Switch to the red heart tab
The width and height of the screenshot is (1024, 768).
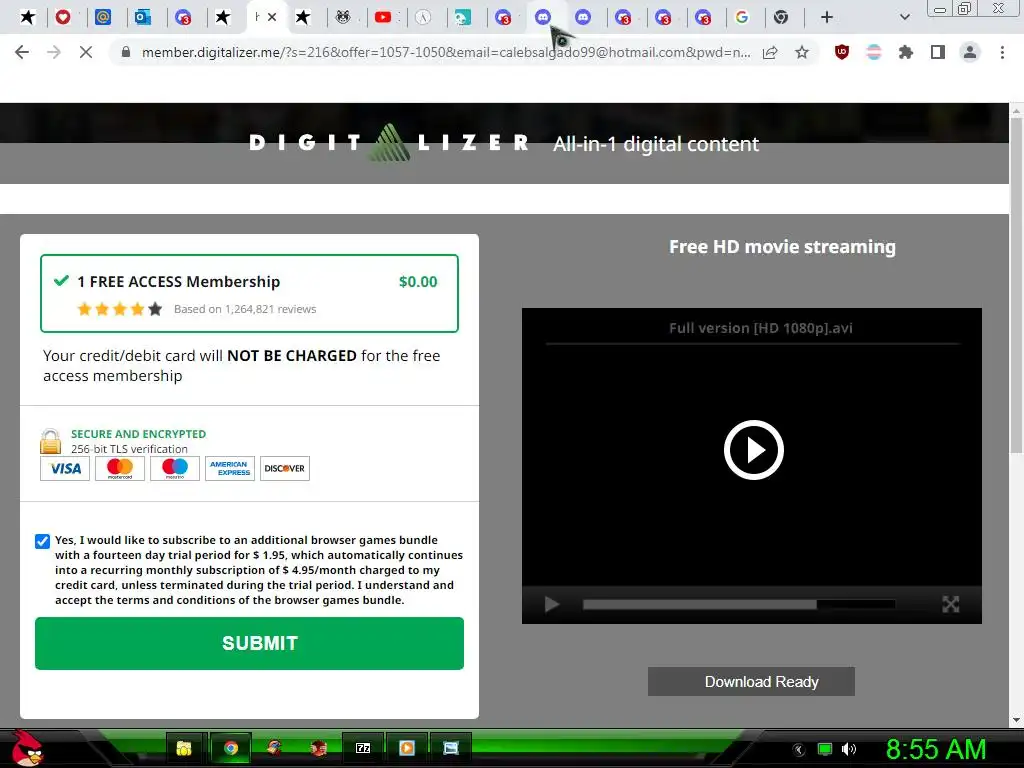pyautogui.click(x=63, y=17)
